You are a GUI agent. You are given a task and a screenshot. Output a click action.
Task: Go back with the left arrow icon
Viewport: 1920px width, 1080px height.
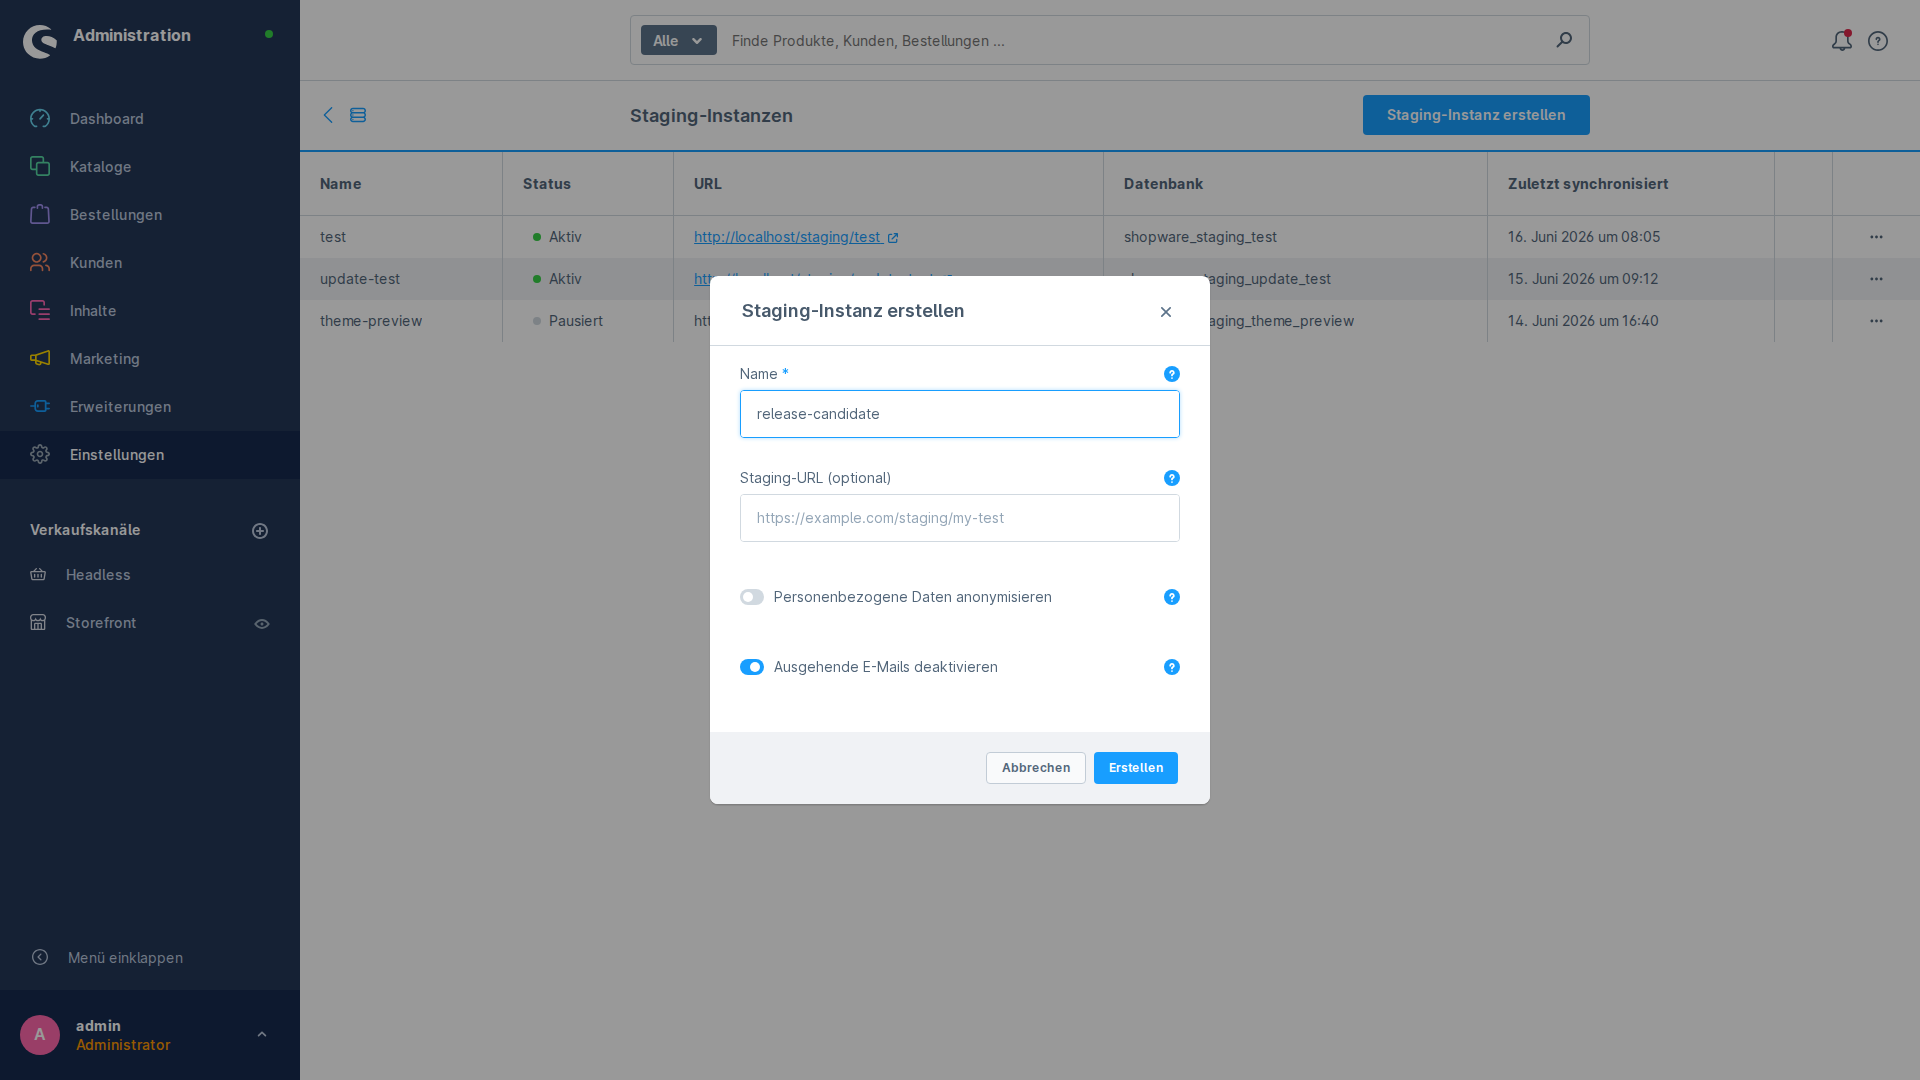tap(328, 115)
